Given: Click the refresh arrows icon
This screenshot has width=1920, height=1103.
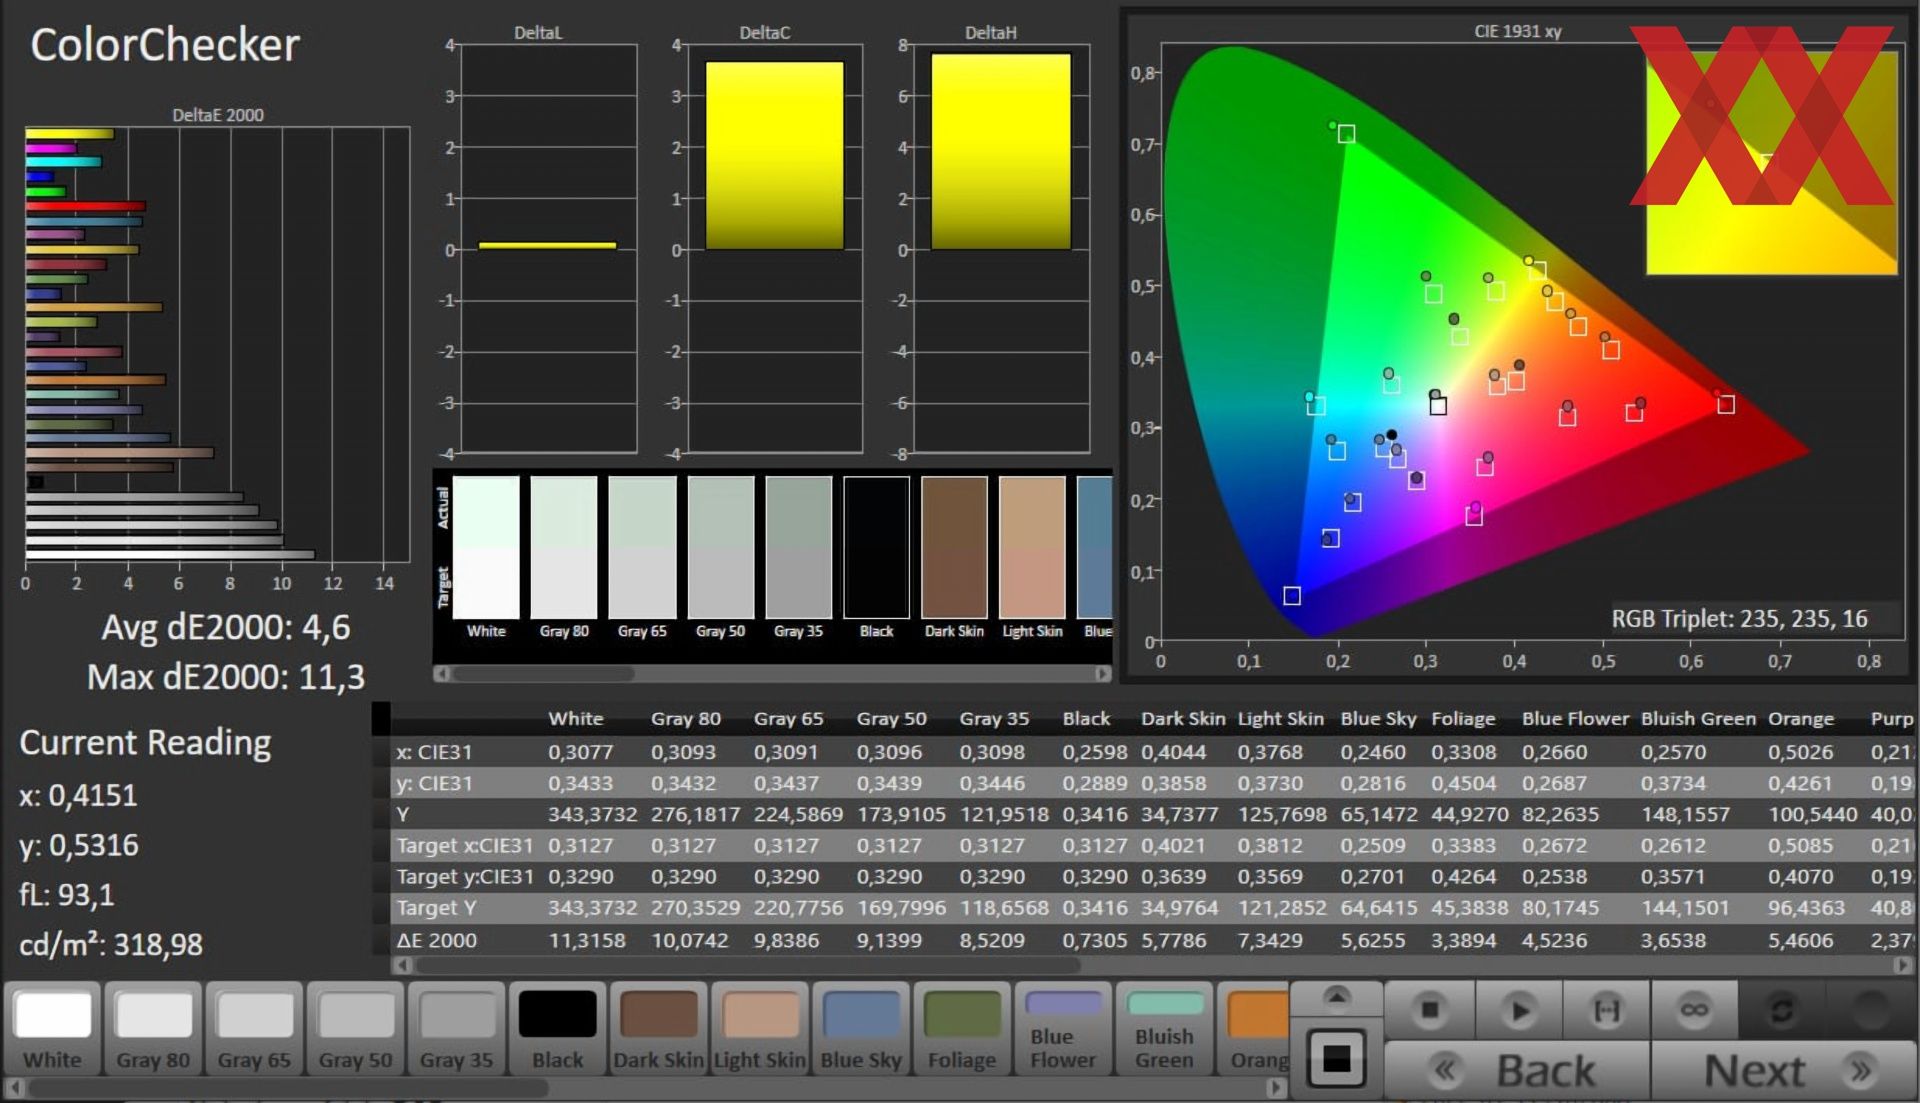Looking at the screenshot, I should coord(1781,1010).
